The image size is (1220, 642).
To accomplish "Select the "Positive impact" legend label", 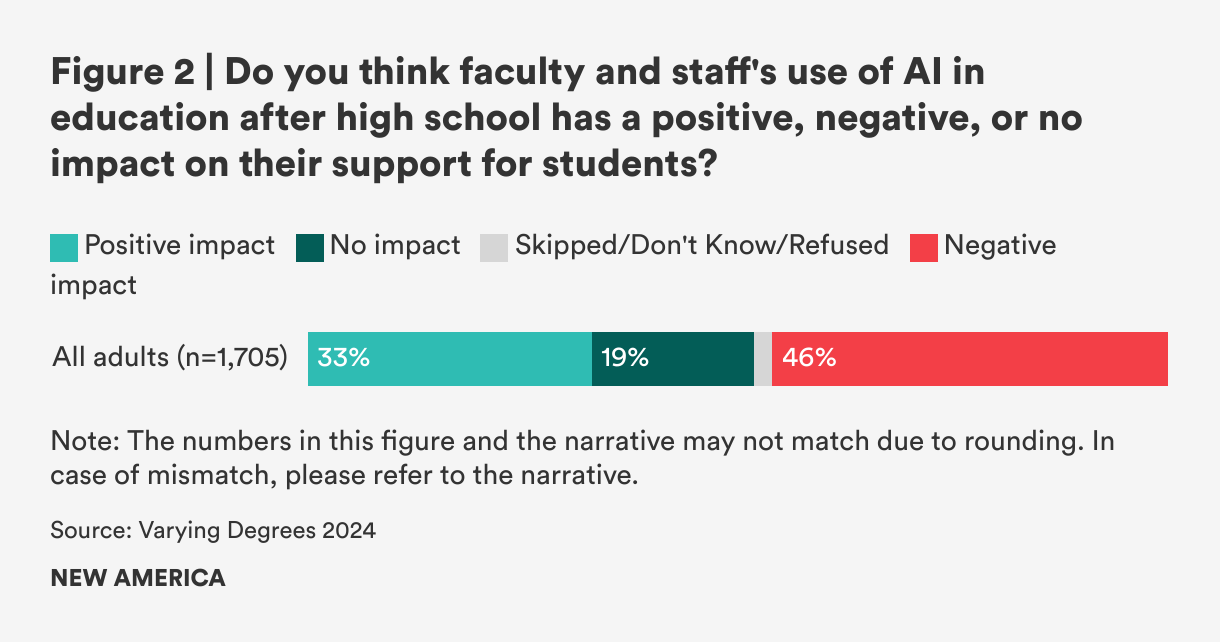I will click(179, 245).
